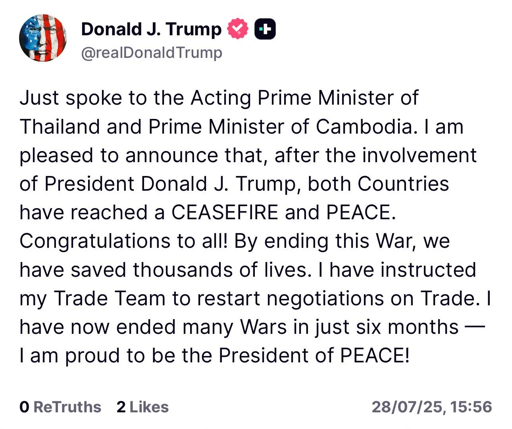Open the @realDonaldTrump handle link
The height and width of the screenshot is (429, 512).
click(152, 53)
